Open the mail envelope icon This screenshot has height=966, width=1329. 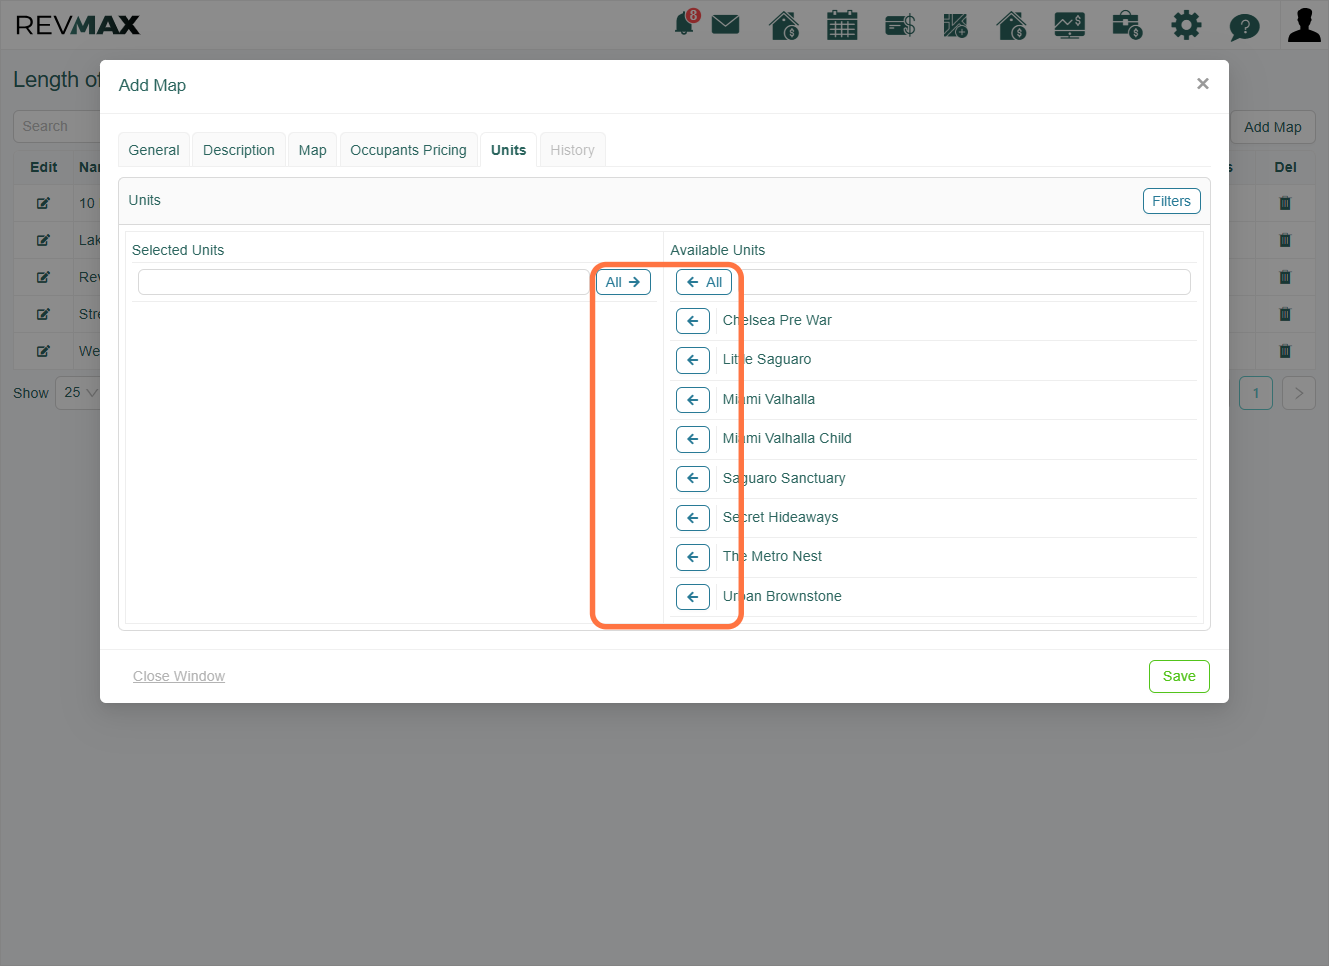[726, 24]
